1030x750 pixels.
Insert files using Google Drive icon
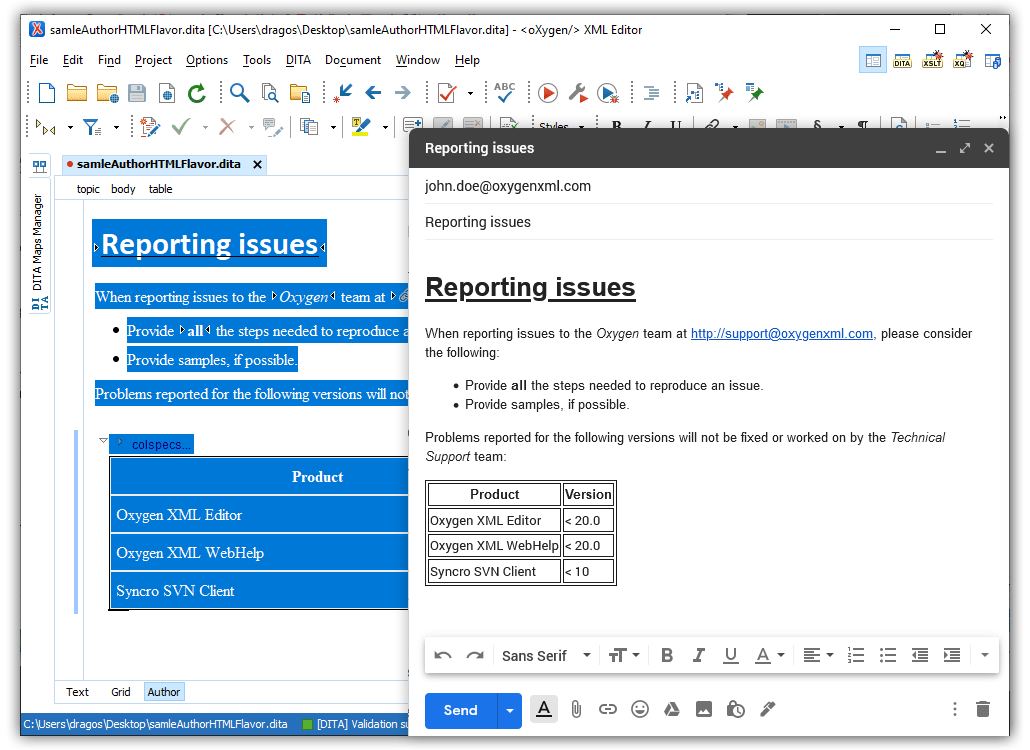[671, 709]
